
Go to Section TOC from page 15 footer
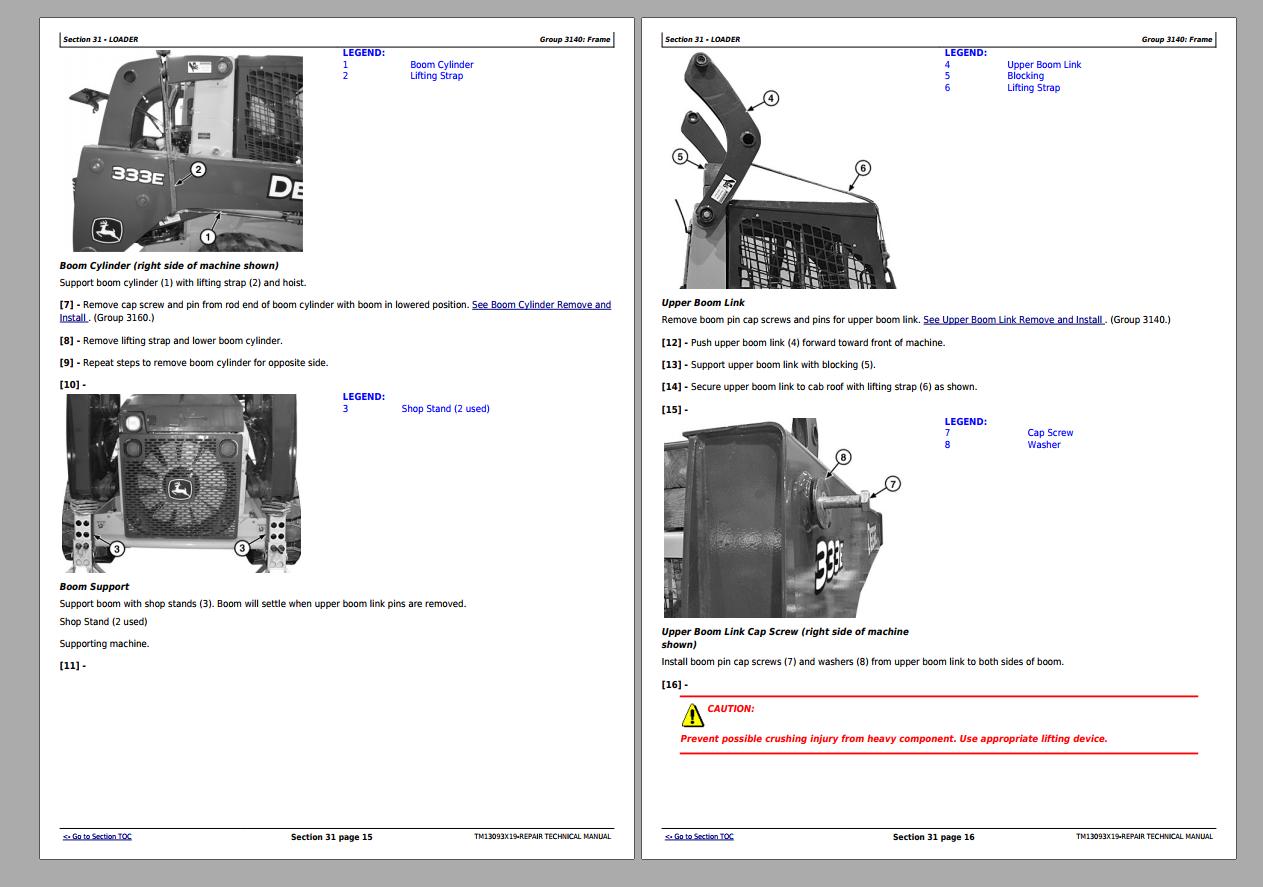click(97, 837)
